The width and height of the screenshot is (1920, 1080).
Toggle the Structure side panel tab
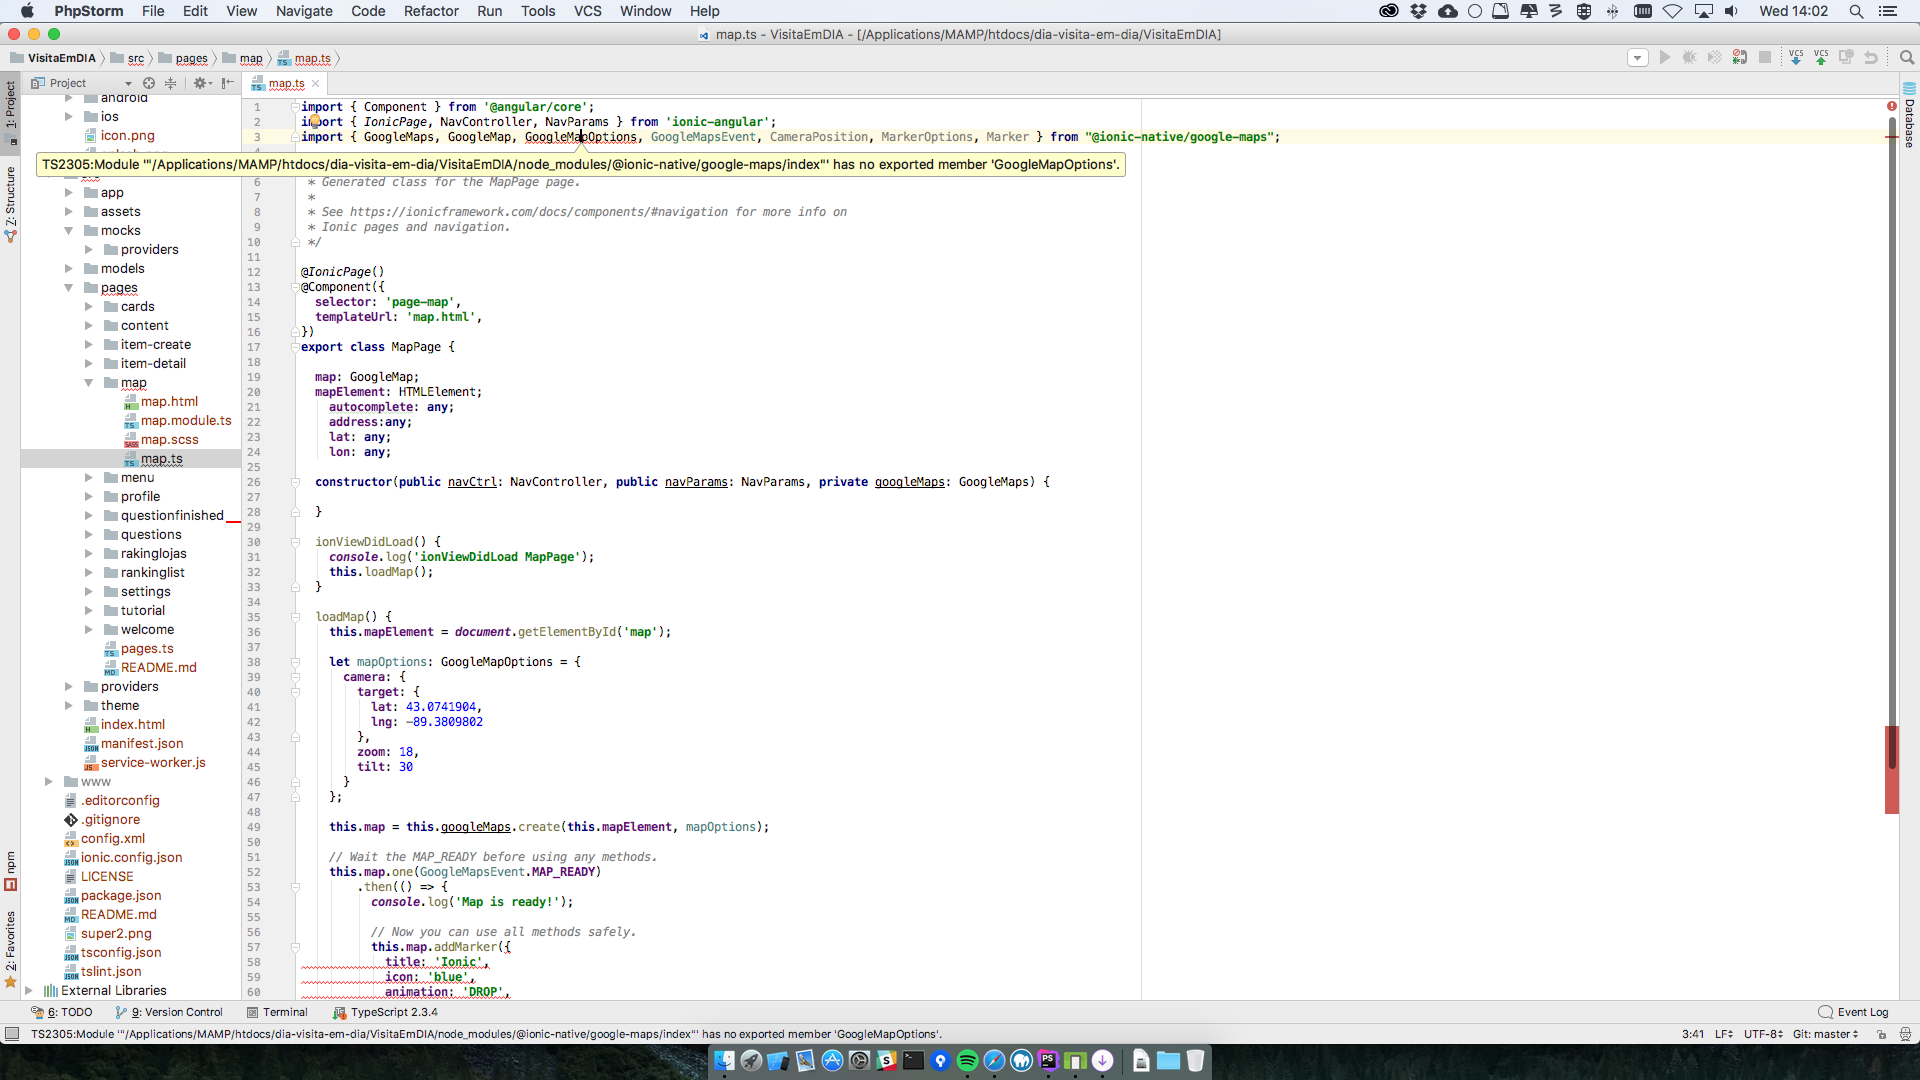point(10,204)
